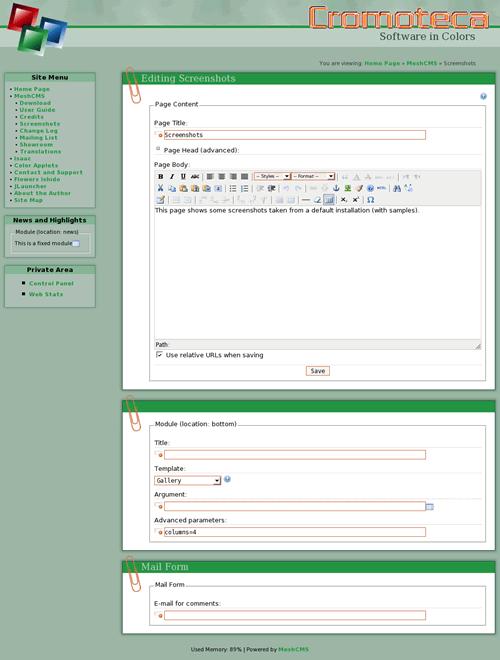Open Download in Site Menu
Image resolution: width=500 pixels, height=660 pixels.
point(35,103)
